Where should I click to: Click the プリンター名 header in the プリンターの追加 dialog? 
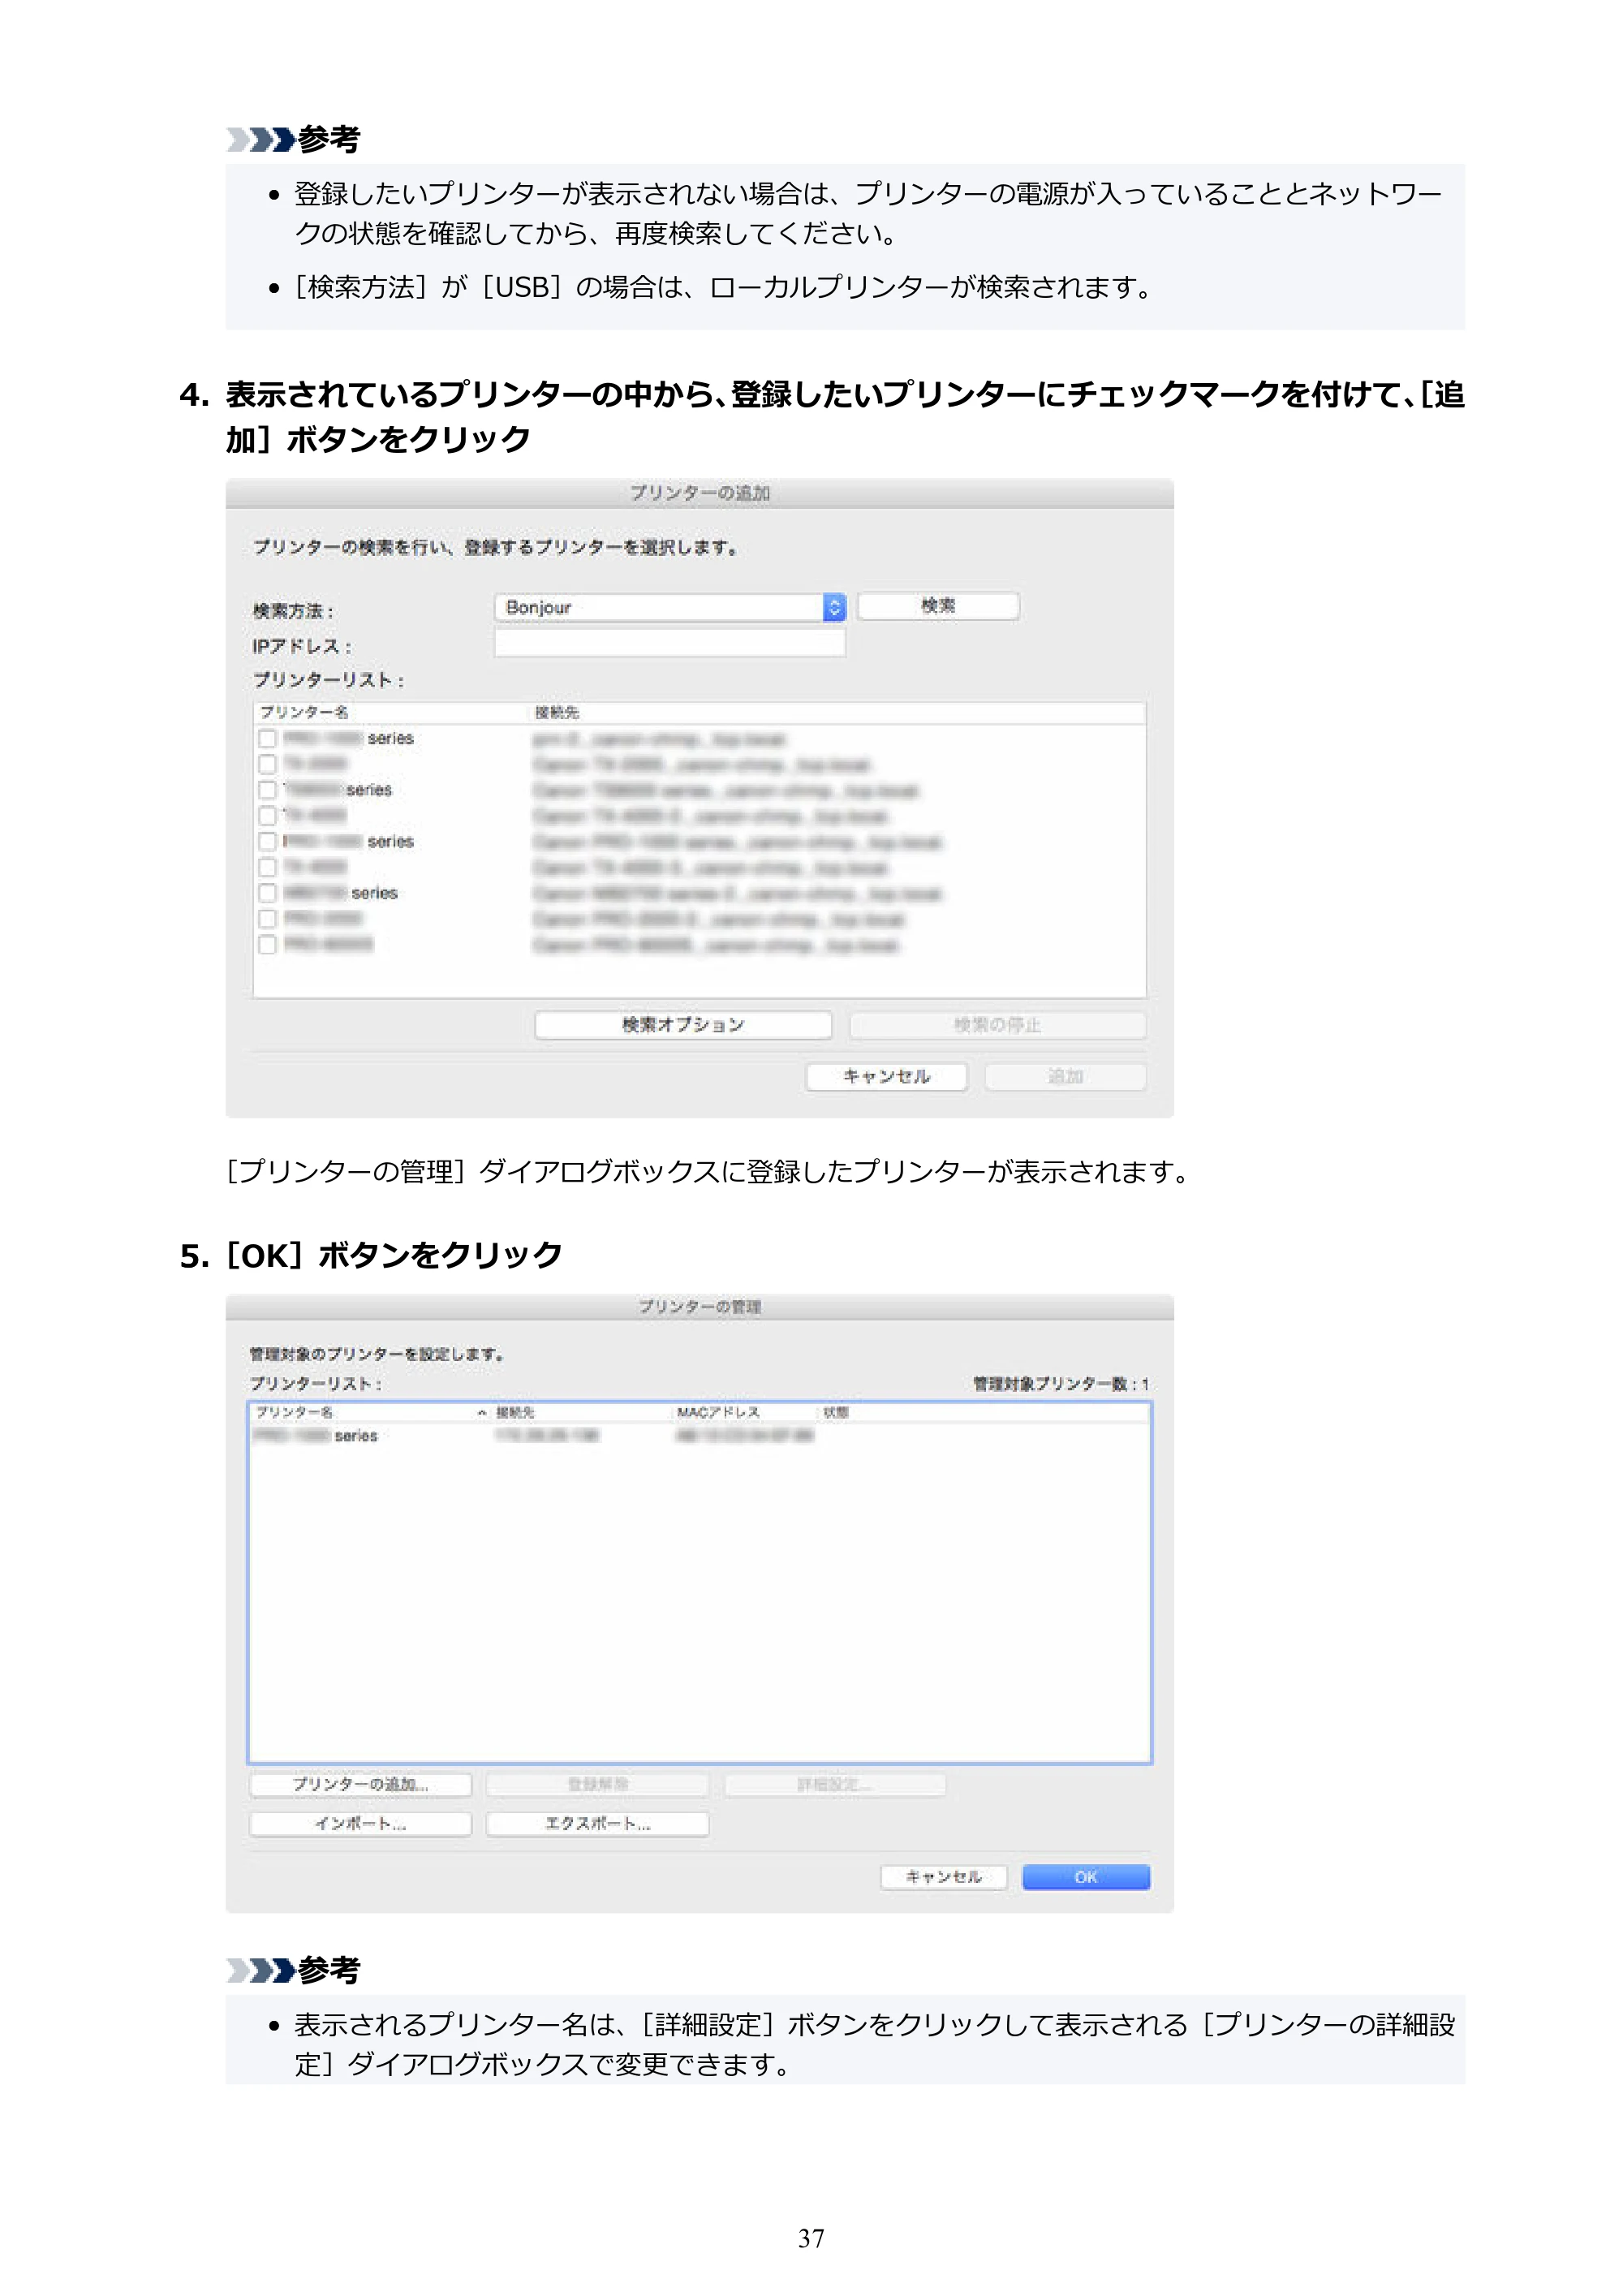[x=304, y=712]
